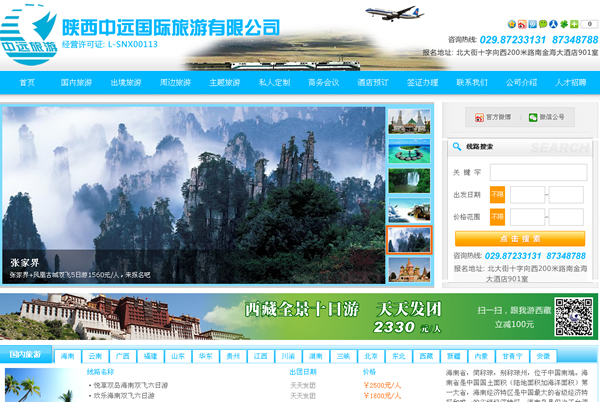Image resolution: width=600 pixels, height=402 pixels.
Task: Select the waterfall thumbnail in the slider
Action: (408, 180)
